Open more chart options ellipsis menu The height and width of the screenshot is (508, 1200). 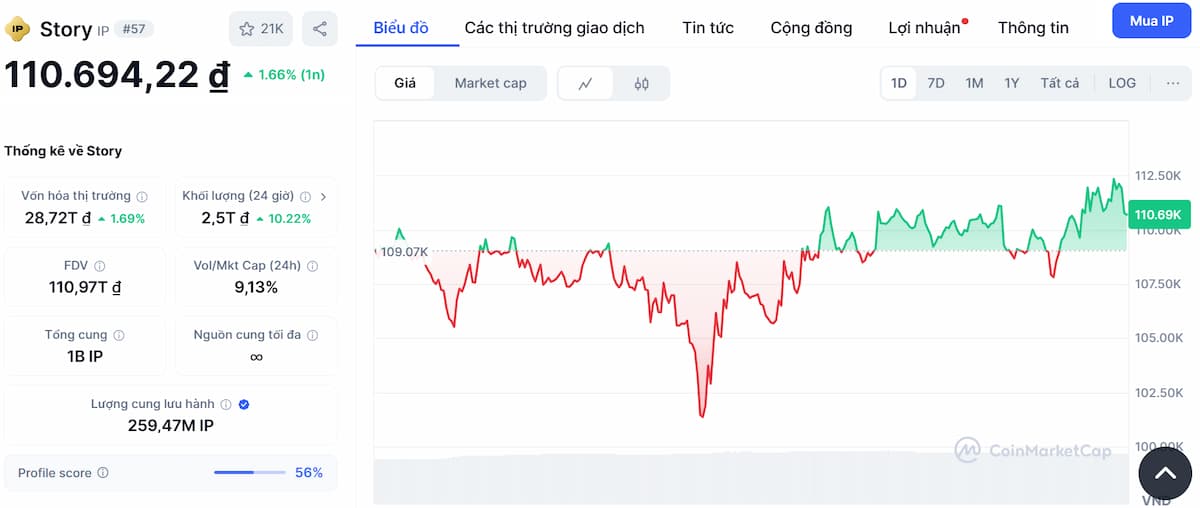pyautogui.click(x=1173, y=83)
